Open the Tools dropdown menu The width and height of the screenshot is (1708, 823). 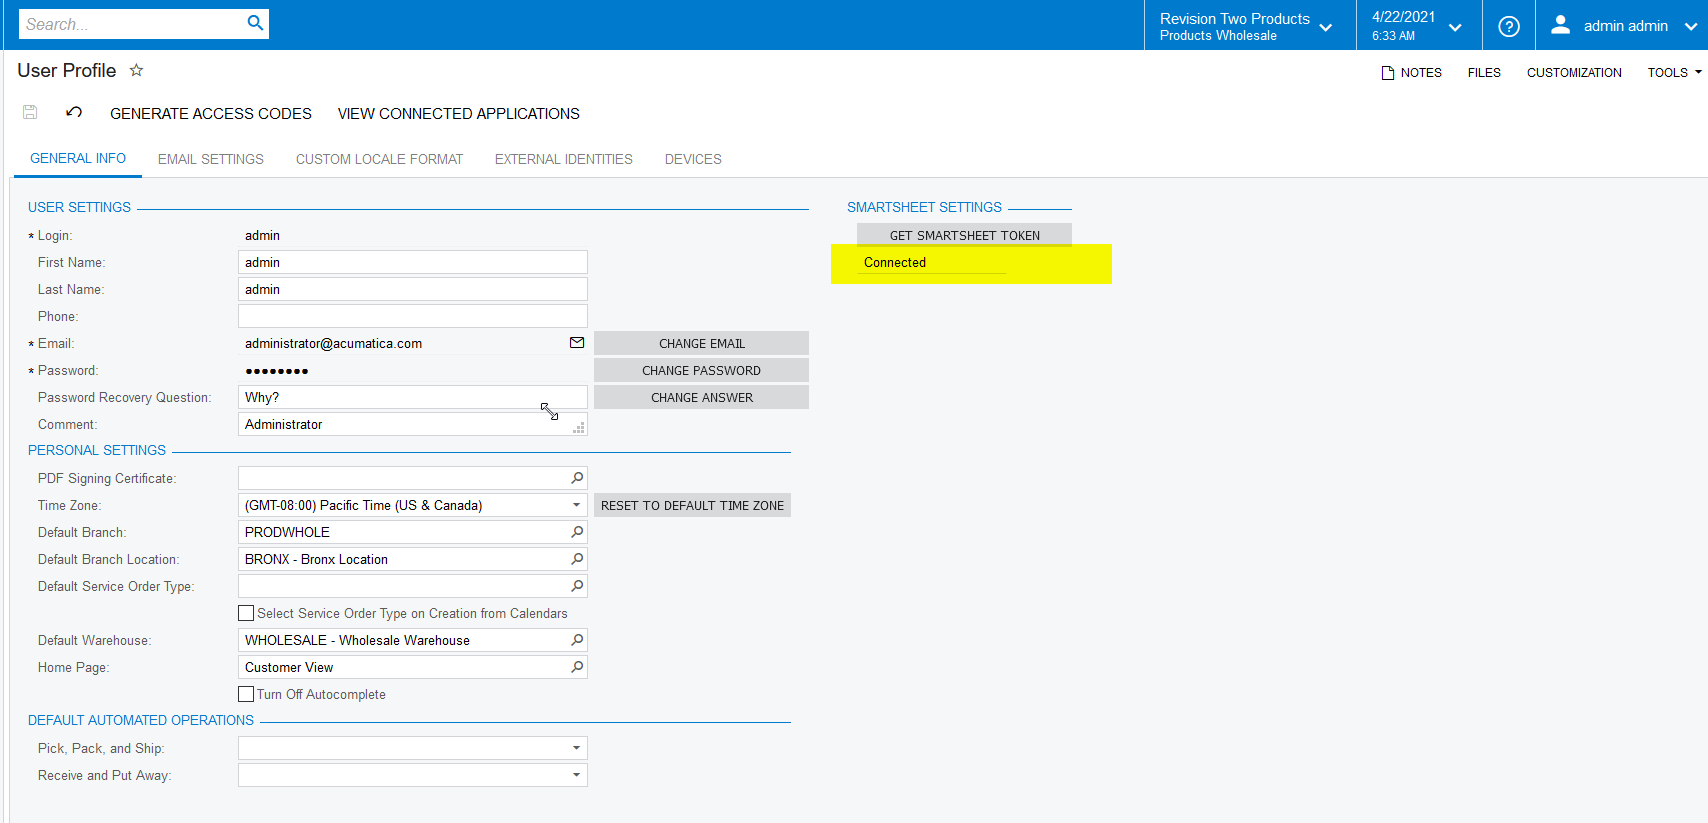click(x=1674, y=73)
